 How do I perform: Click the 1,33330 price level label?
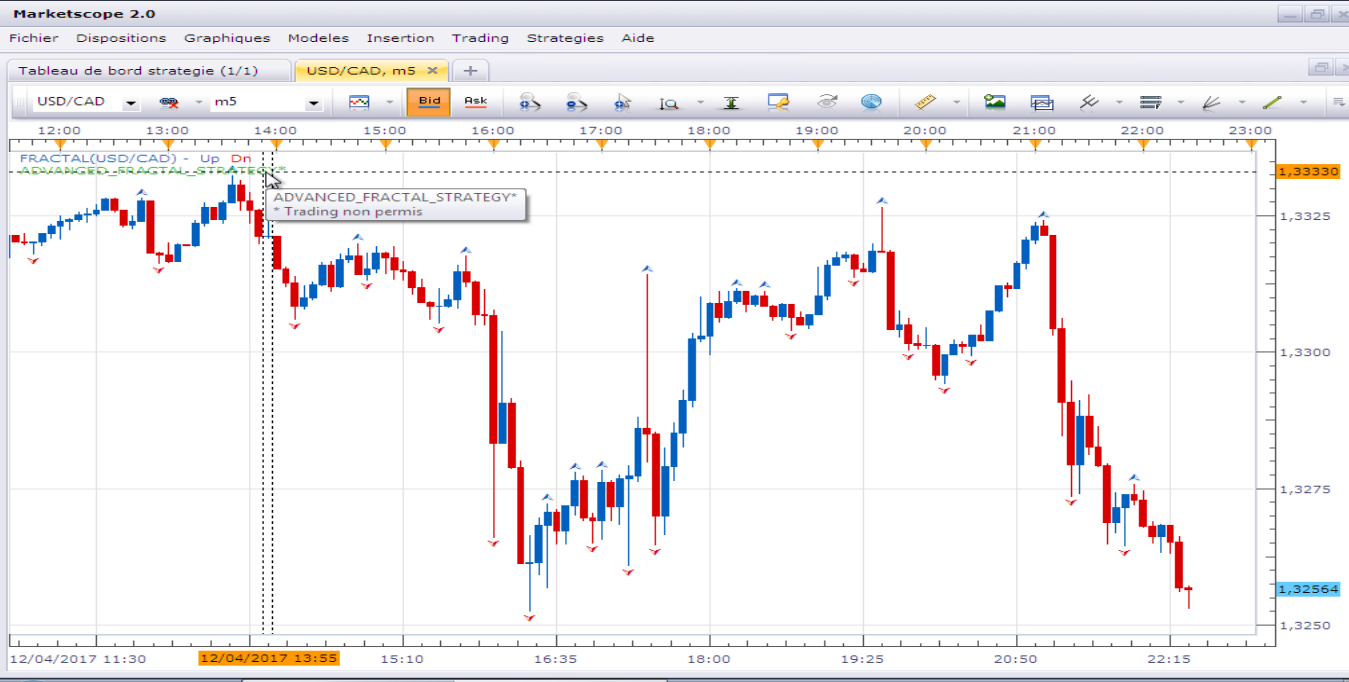click(1309, 172)
